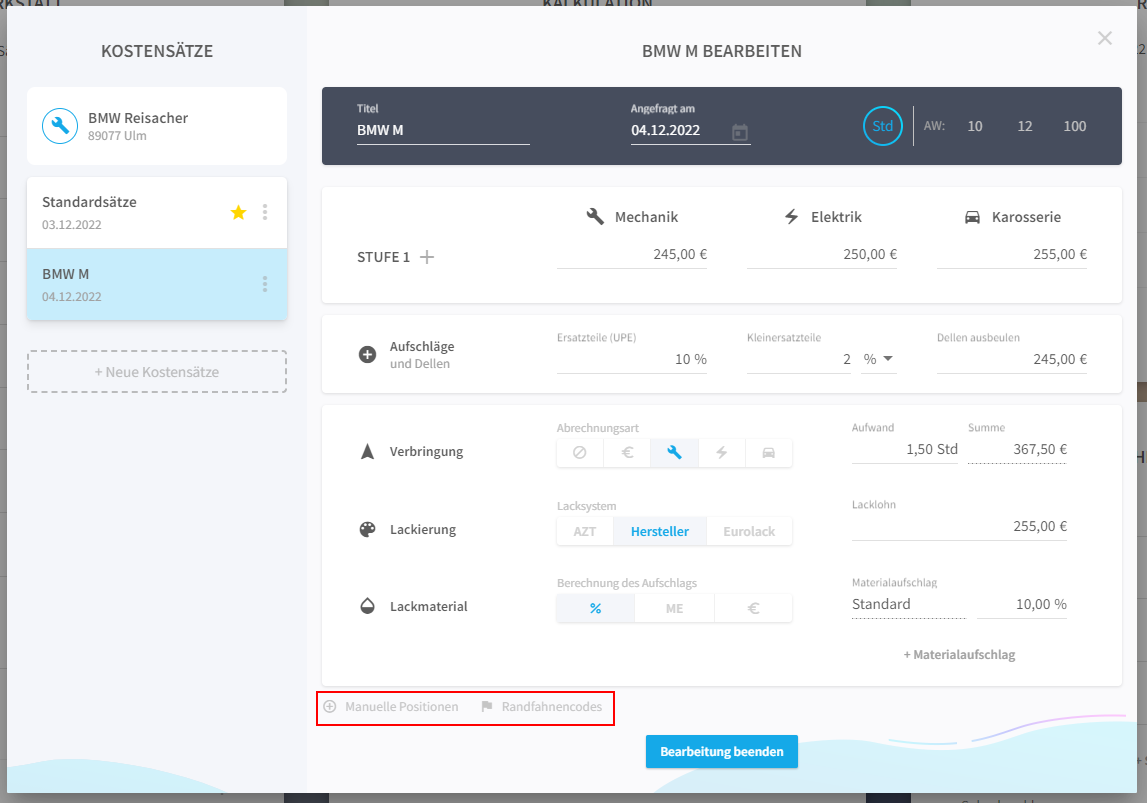Viewport: 1147px width, 803px height.
Task: Add a level with STUFE 1 plus
Action: pyautogui.click(x=426, y=257)
